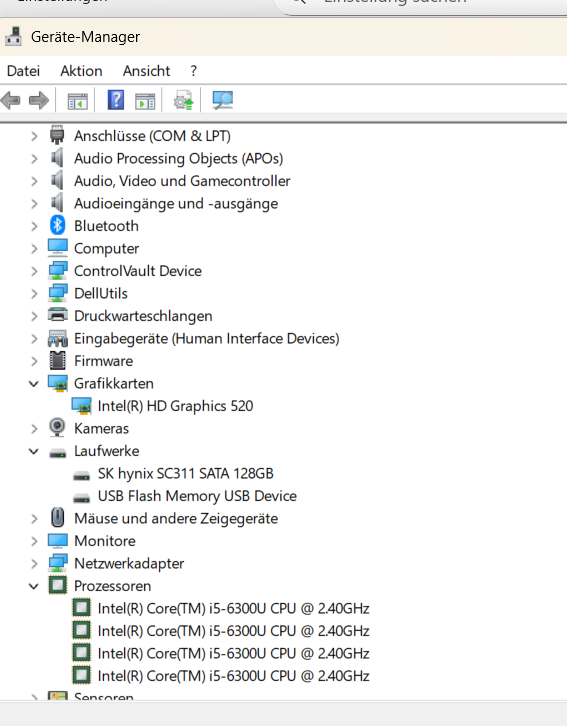Collapse the Grafikkarten node
The height and width of the screenshot is (726, 567).
34,384
